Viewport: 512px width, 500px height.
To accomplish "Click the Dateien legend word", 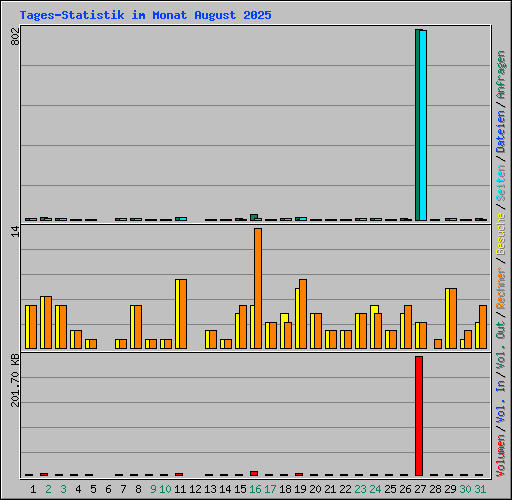I will [x=501, y=132].
